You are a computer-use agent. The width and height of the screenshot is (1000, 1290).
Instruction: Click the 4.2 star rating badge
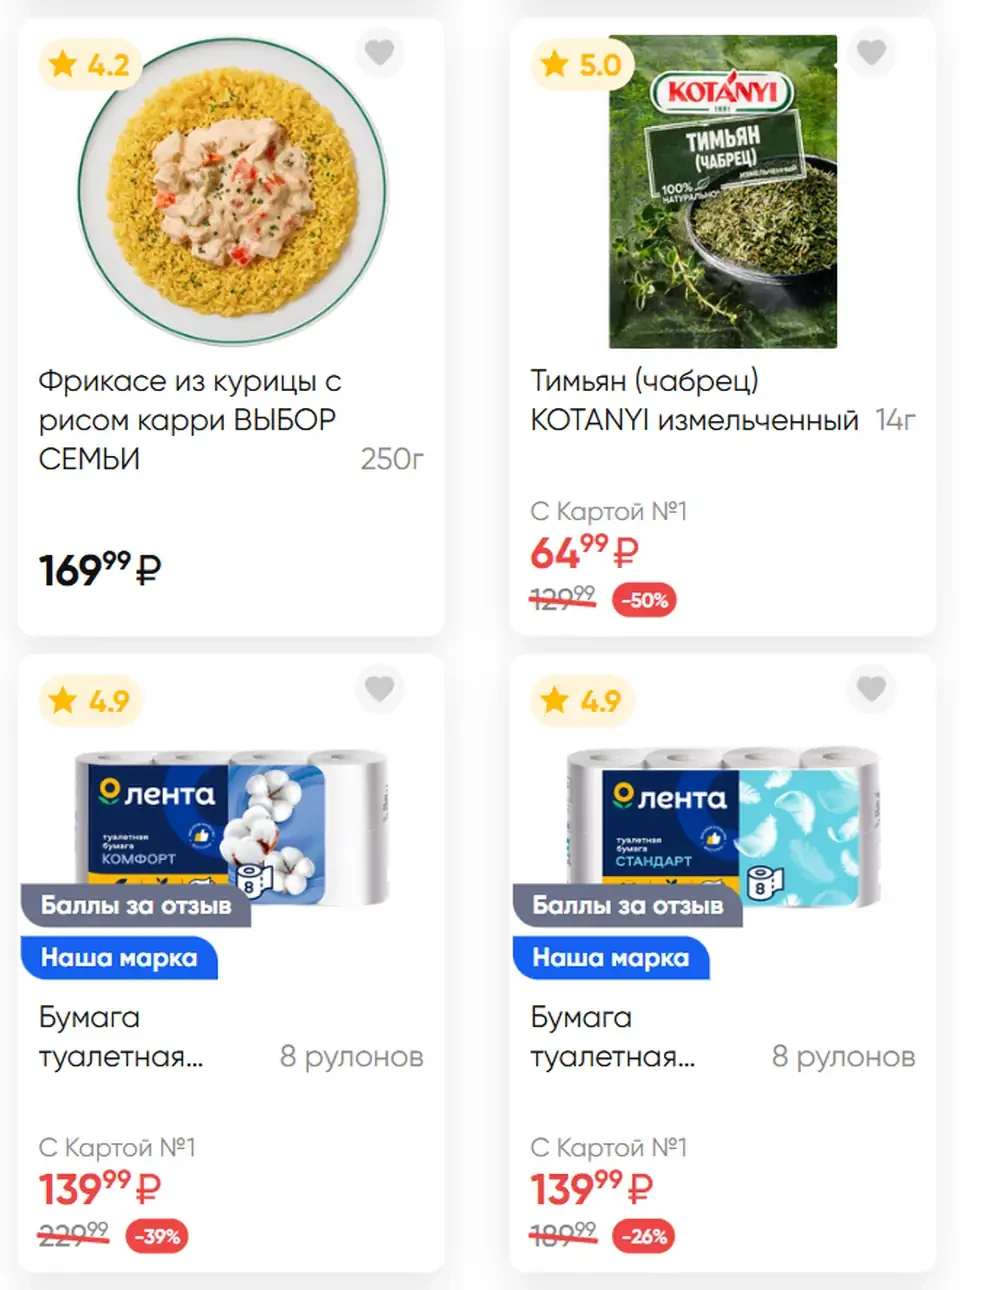90,65
